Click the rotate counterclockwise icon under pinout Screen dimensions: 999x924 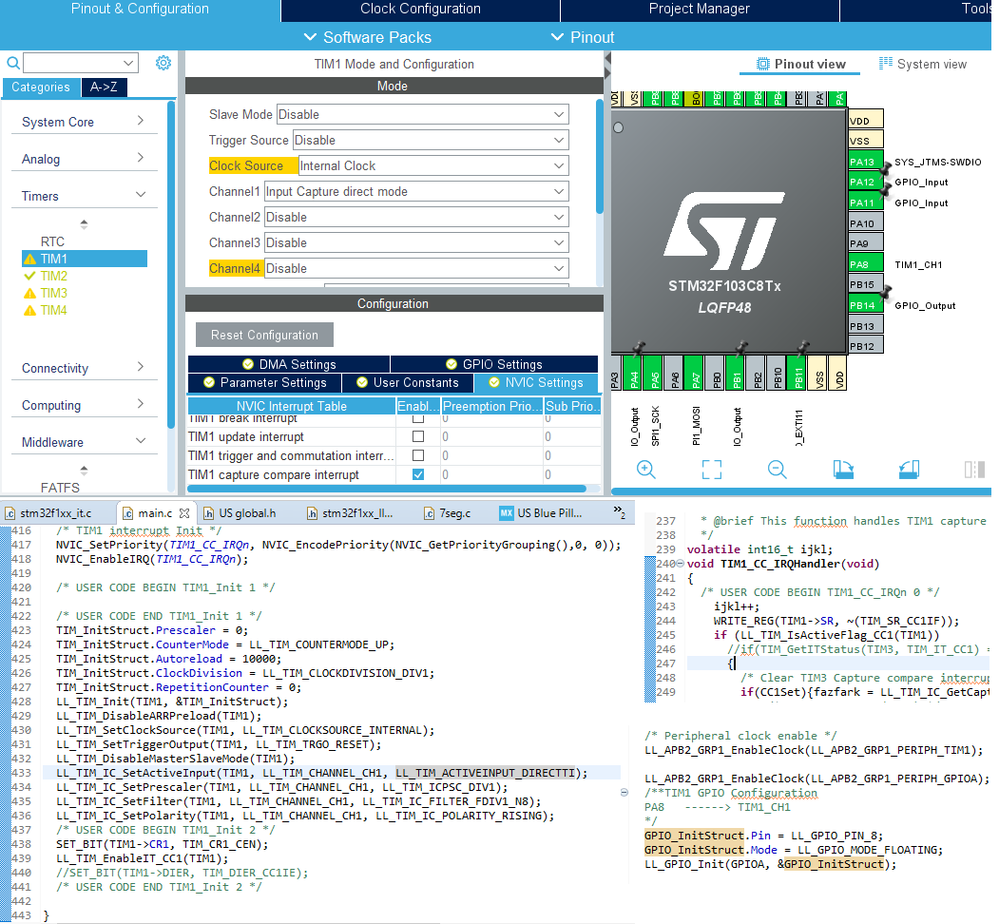tap(909, 470)
